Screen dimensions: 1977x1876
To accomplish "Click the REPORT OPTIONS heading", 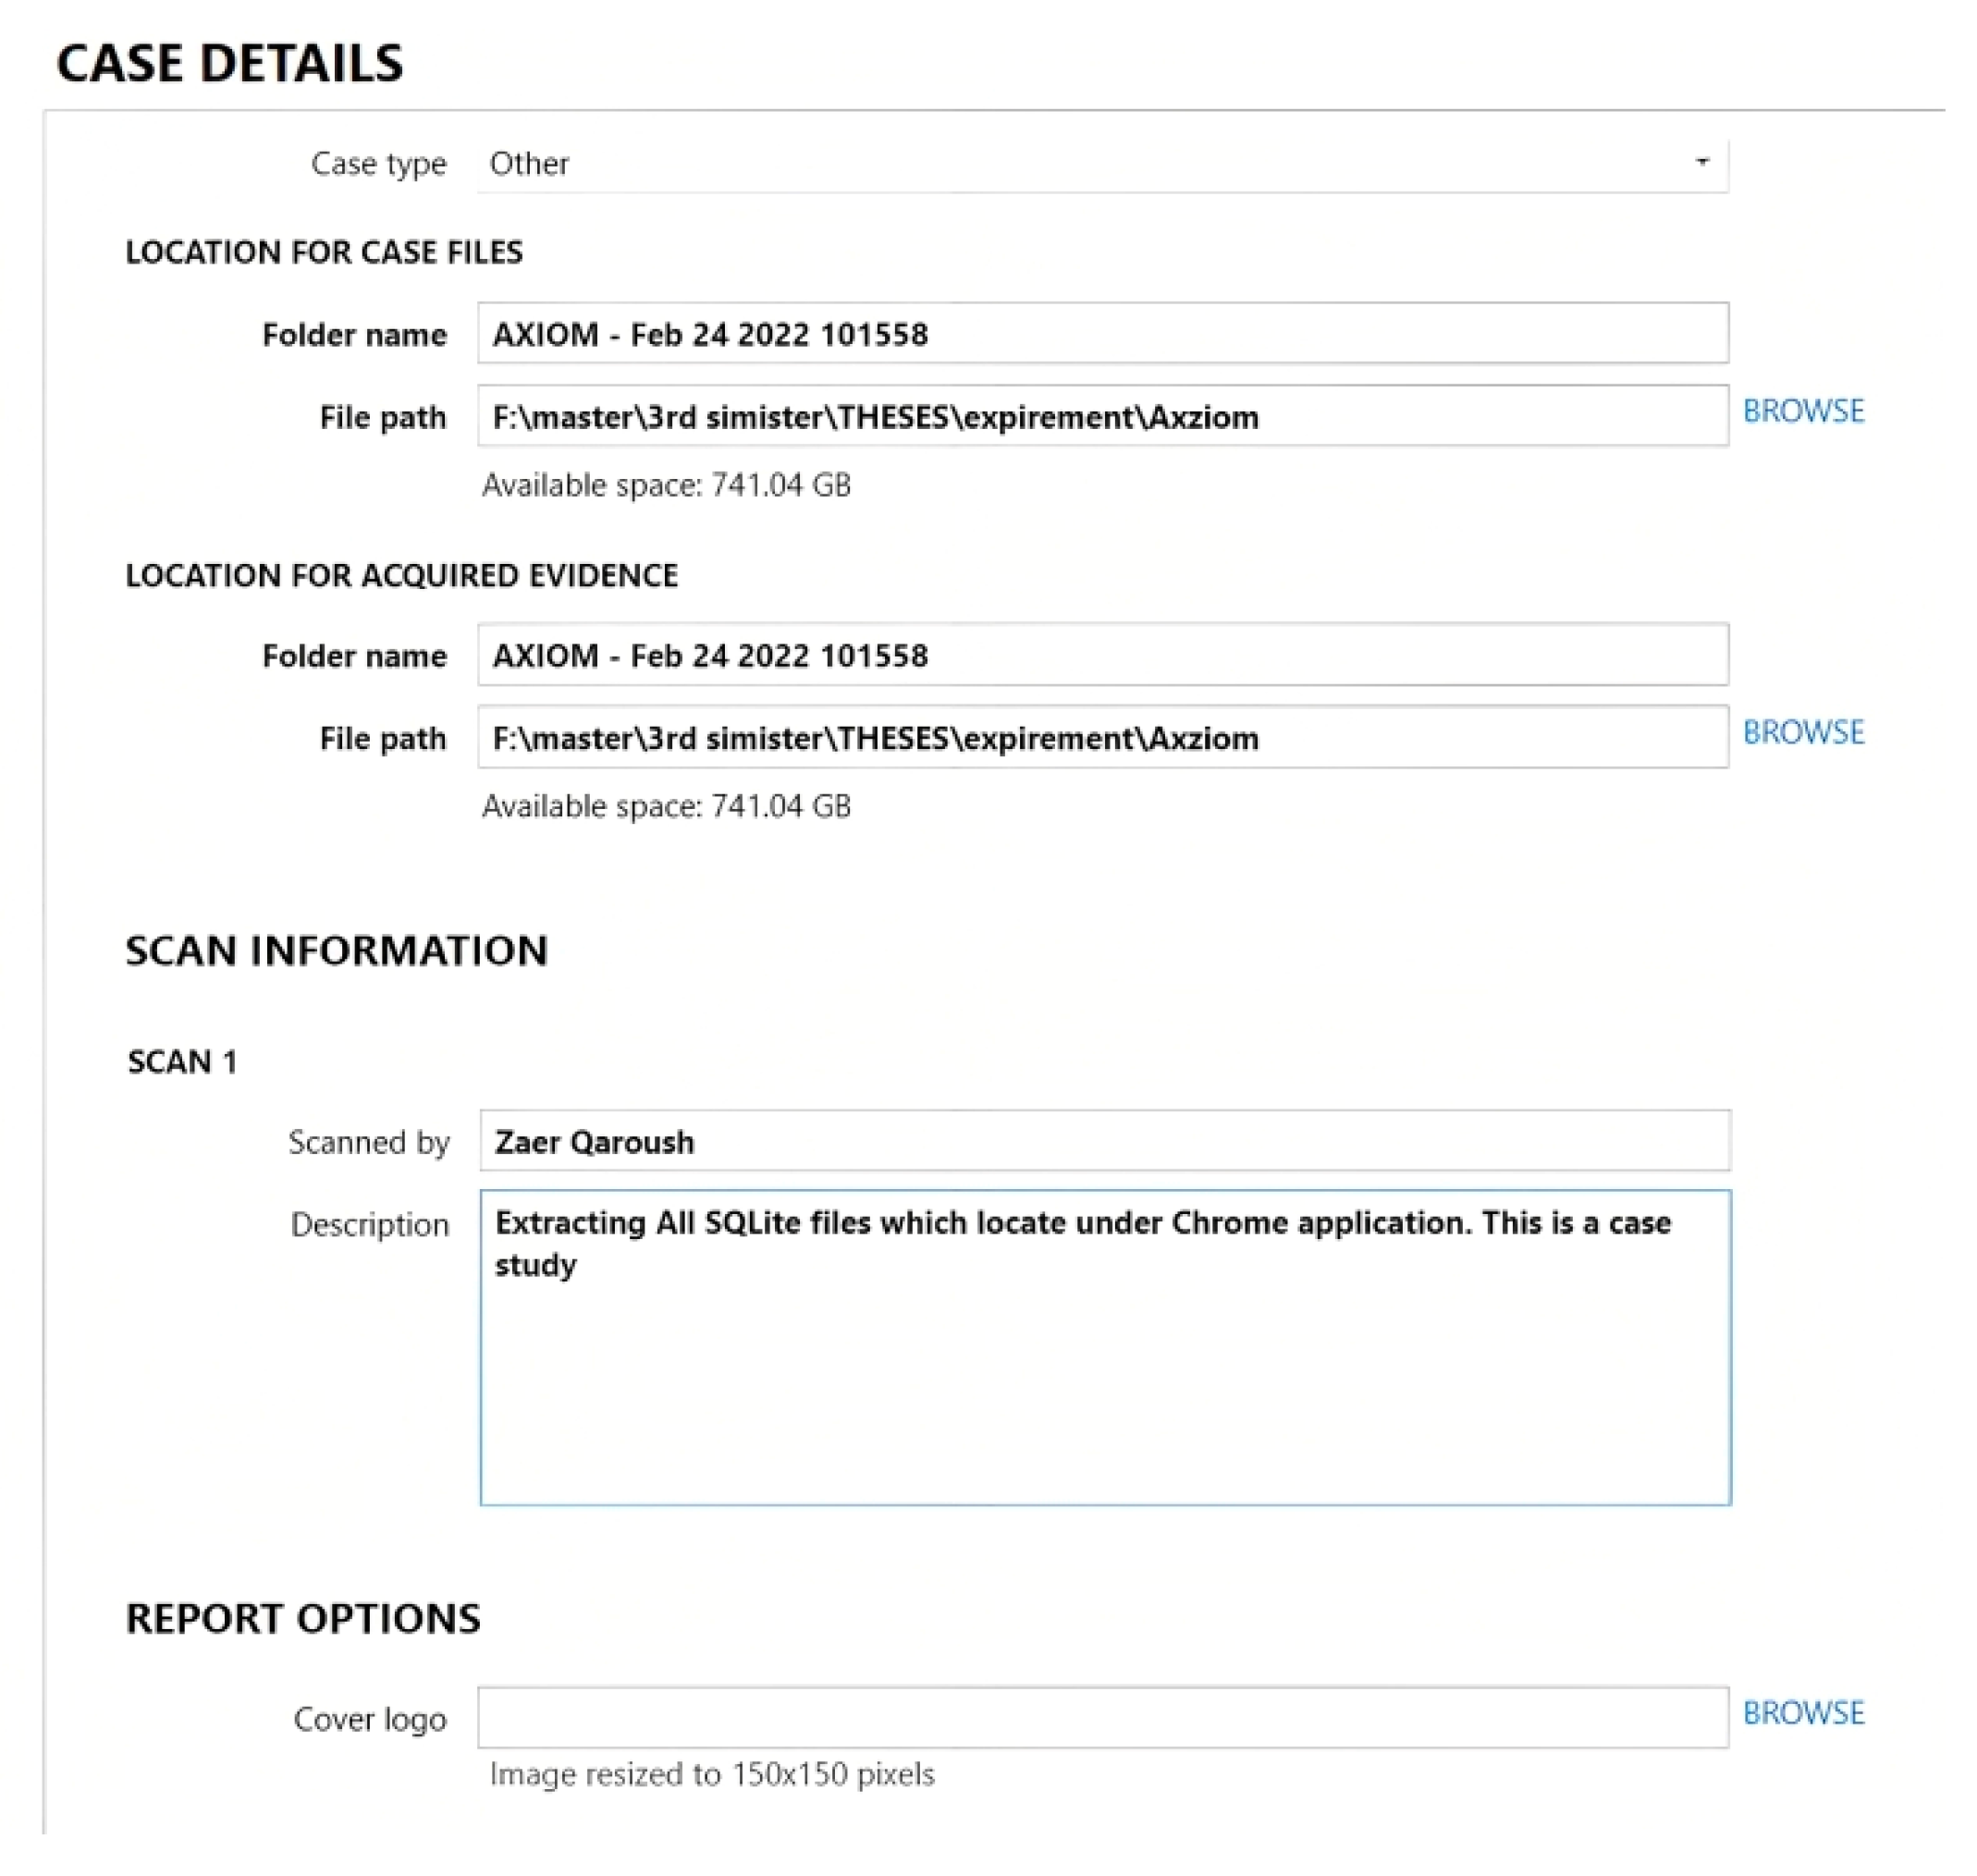I will (303, 1618).
